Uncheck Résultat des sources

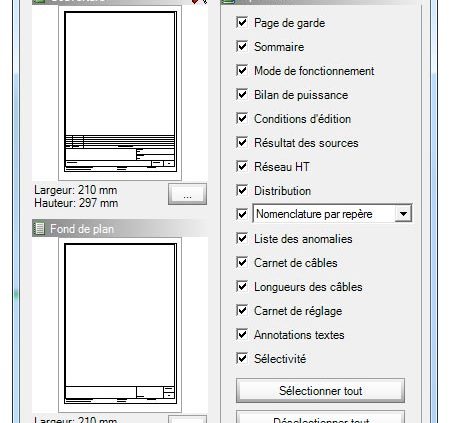click(x=242, y=143)
